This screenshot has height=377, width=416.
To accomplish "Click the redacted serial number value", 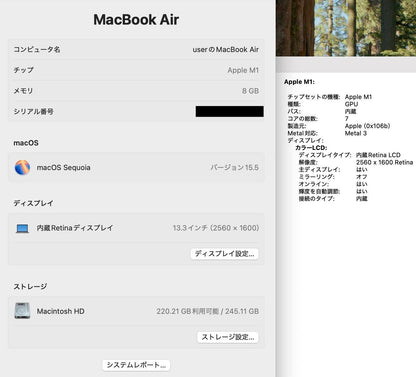I will click(229, 111).
